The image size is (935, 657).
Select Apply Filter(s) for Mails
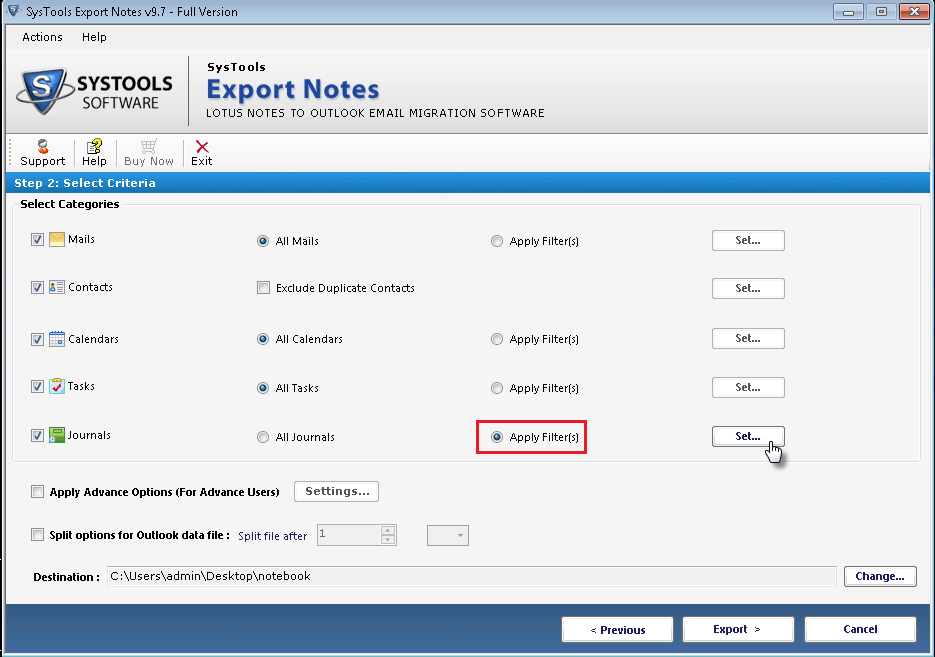point(496,241)
